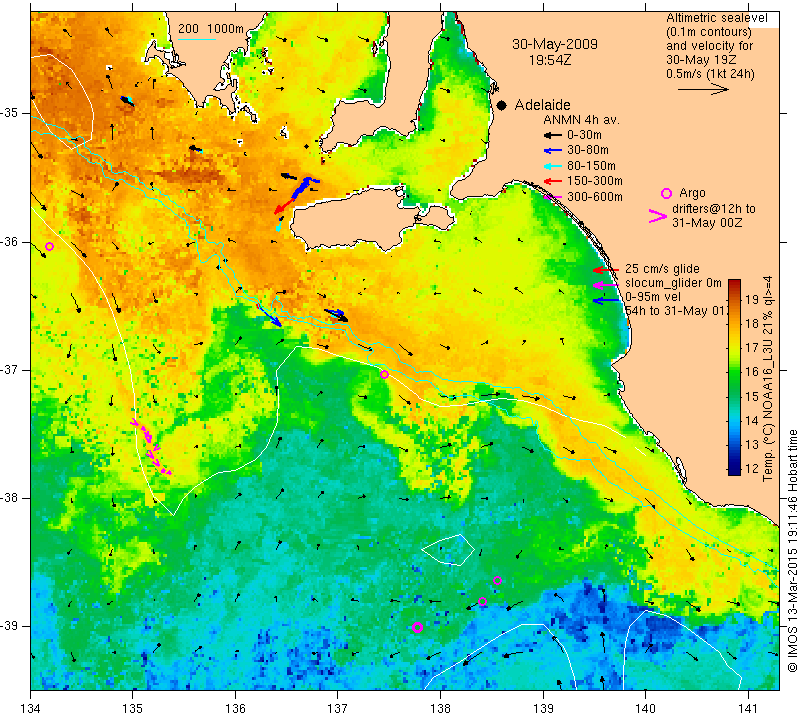
Task: Click the -37 latitude axis label
Action: [x=11, y=369]
